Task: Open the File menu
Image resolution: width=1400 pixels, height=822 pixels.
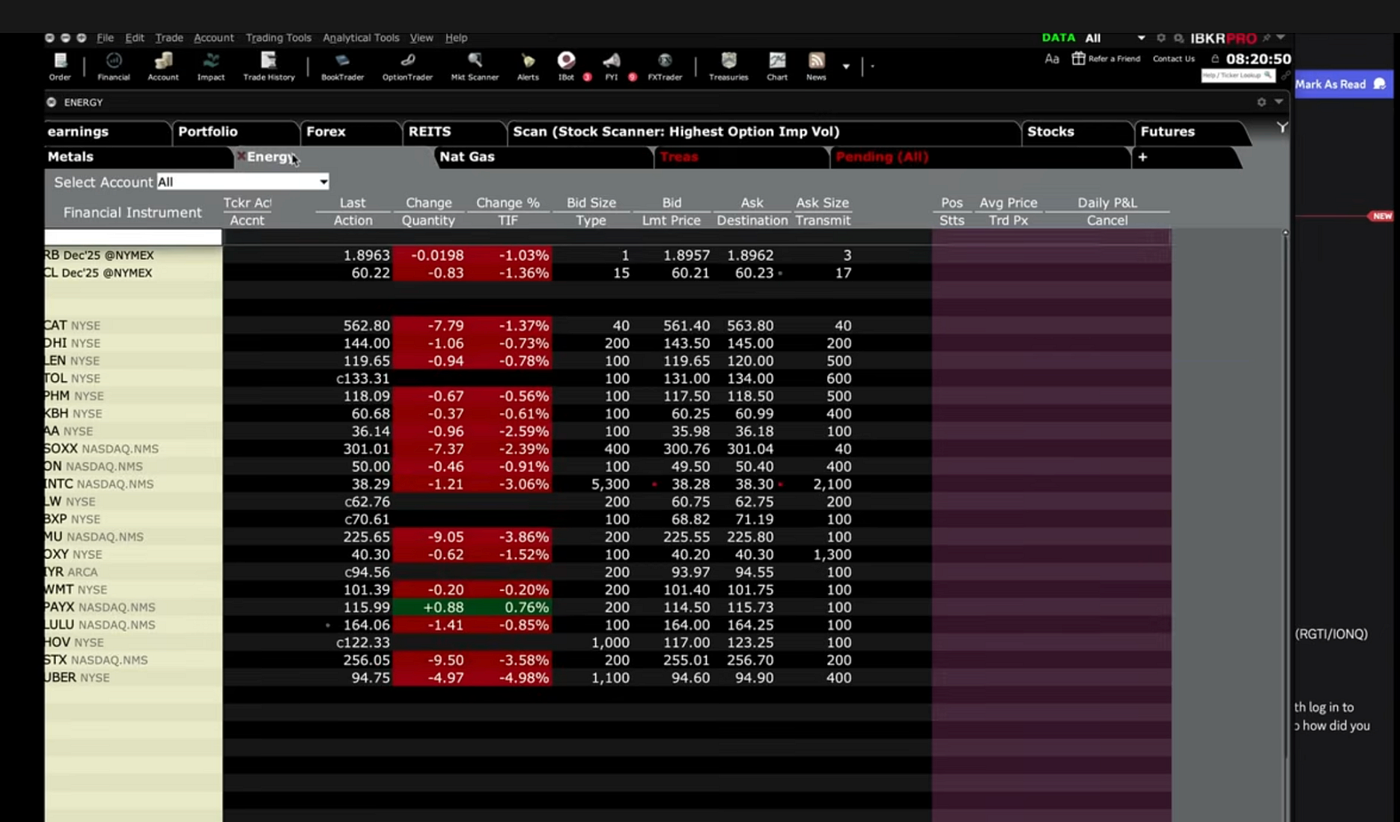Action: [x=105, y=38]
